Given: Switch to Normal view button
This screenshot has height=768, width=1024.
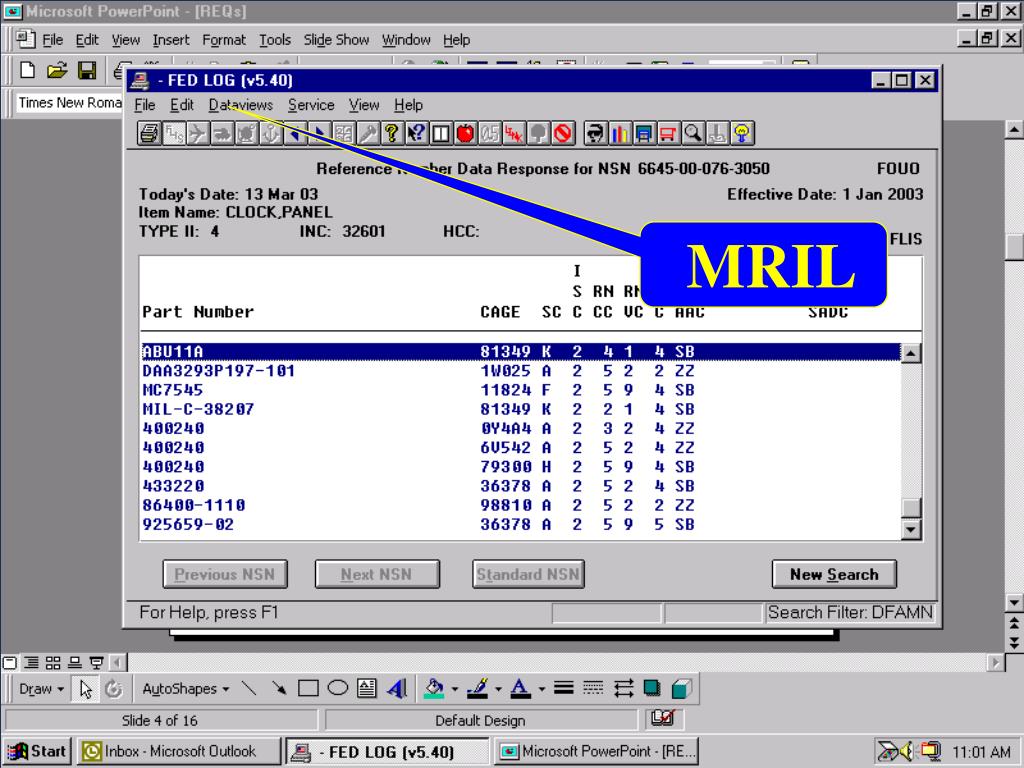Looking at the screenshot, I should (10, 663).
